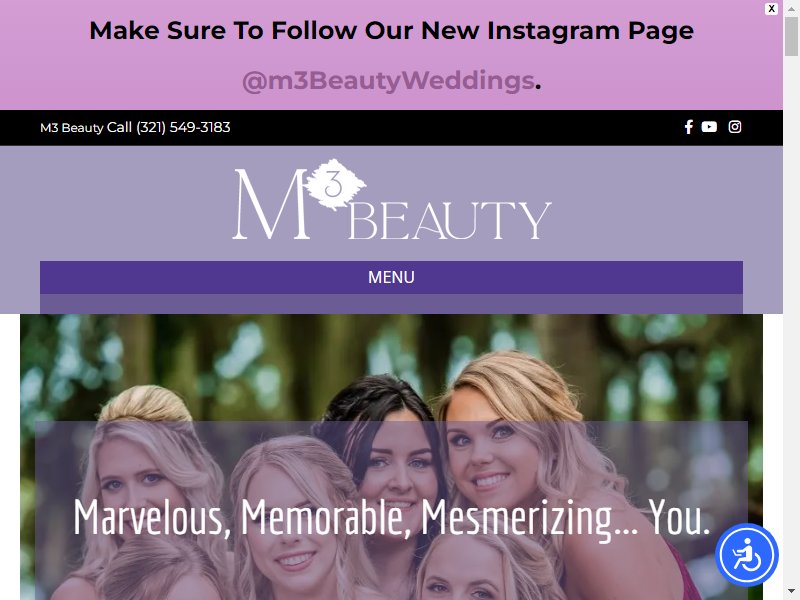The height and width of the screenshot is (600, 800).
Task: Open the accessibility options widget
Action: coord(746,555)
